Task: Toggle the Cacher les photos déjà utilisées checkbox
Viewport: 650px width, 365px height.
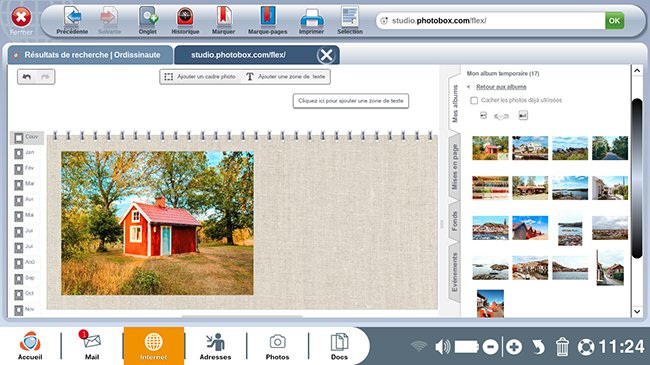Action: [474, 100]
